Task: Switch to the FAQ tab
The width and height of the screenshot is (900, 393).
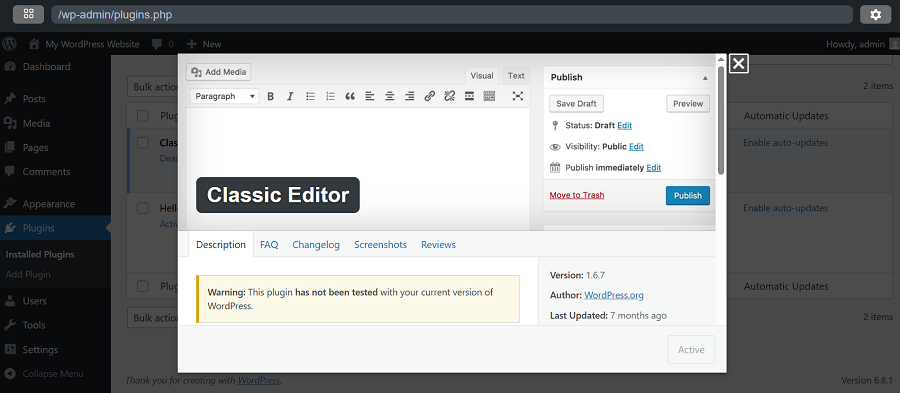Action: pos(269,244)
